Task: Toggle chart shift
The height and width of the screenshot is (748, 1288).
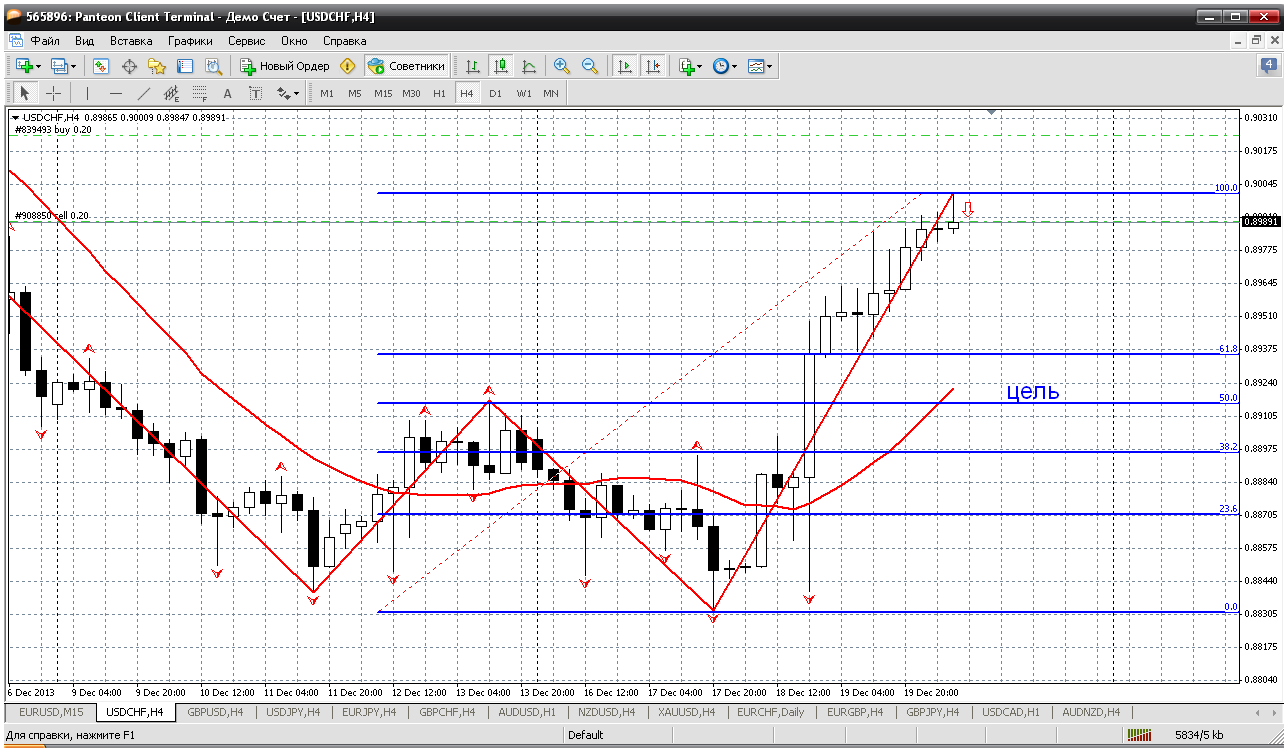Action: click(653, 66)
